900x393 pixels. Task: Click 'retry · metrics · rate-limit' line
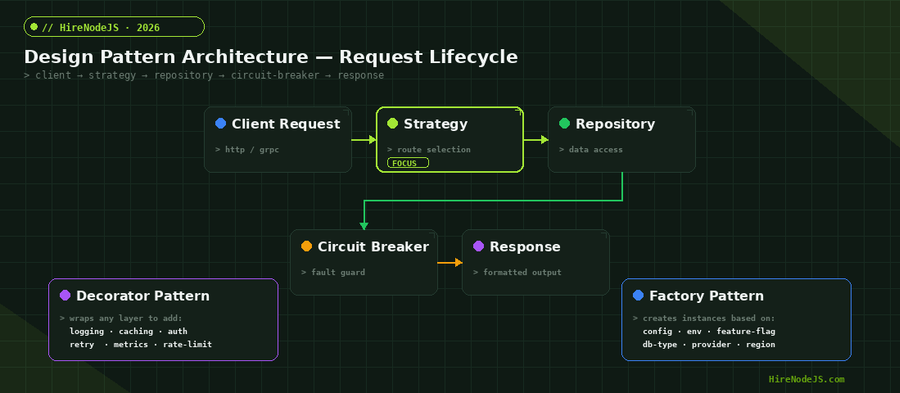(x=141, y=345)
